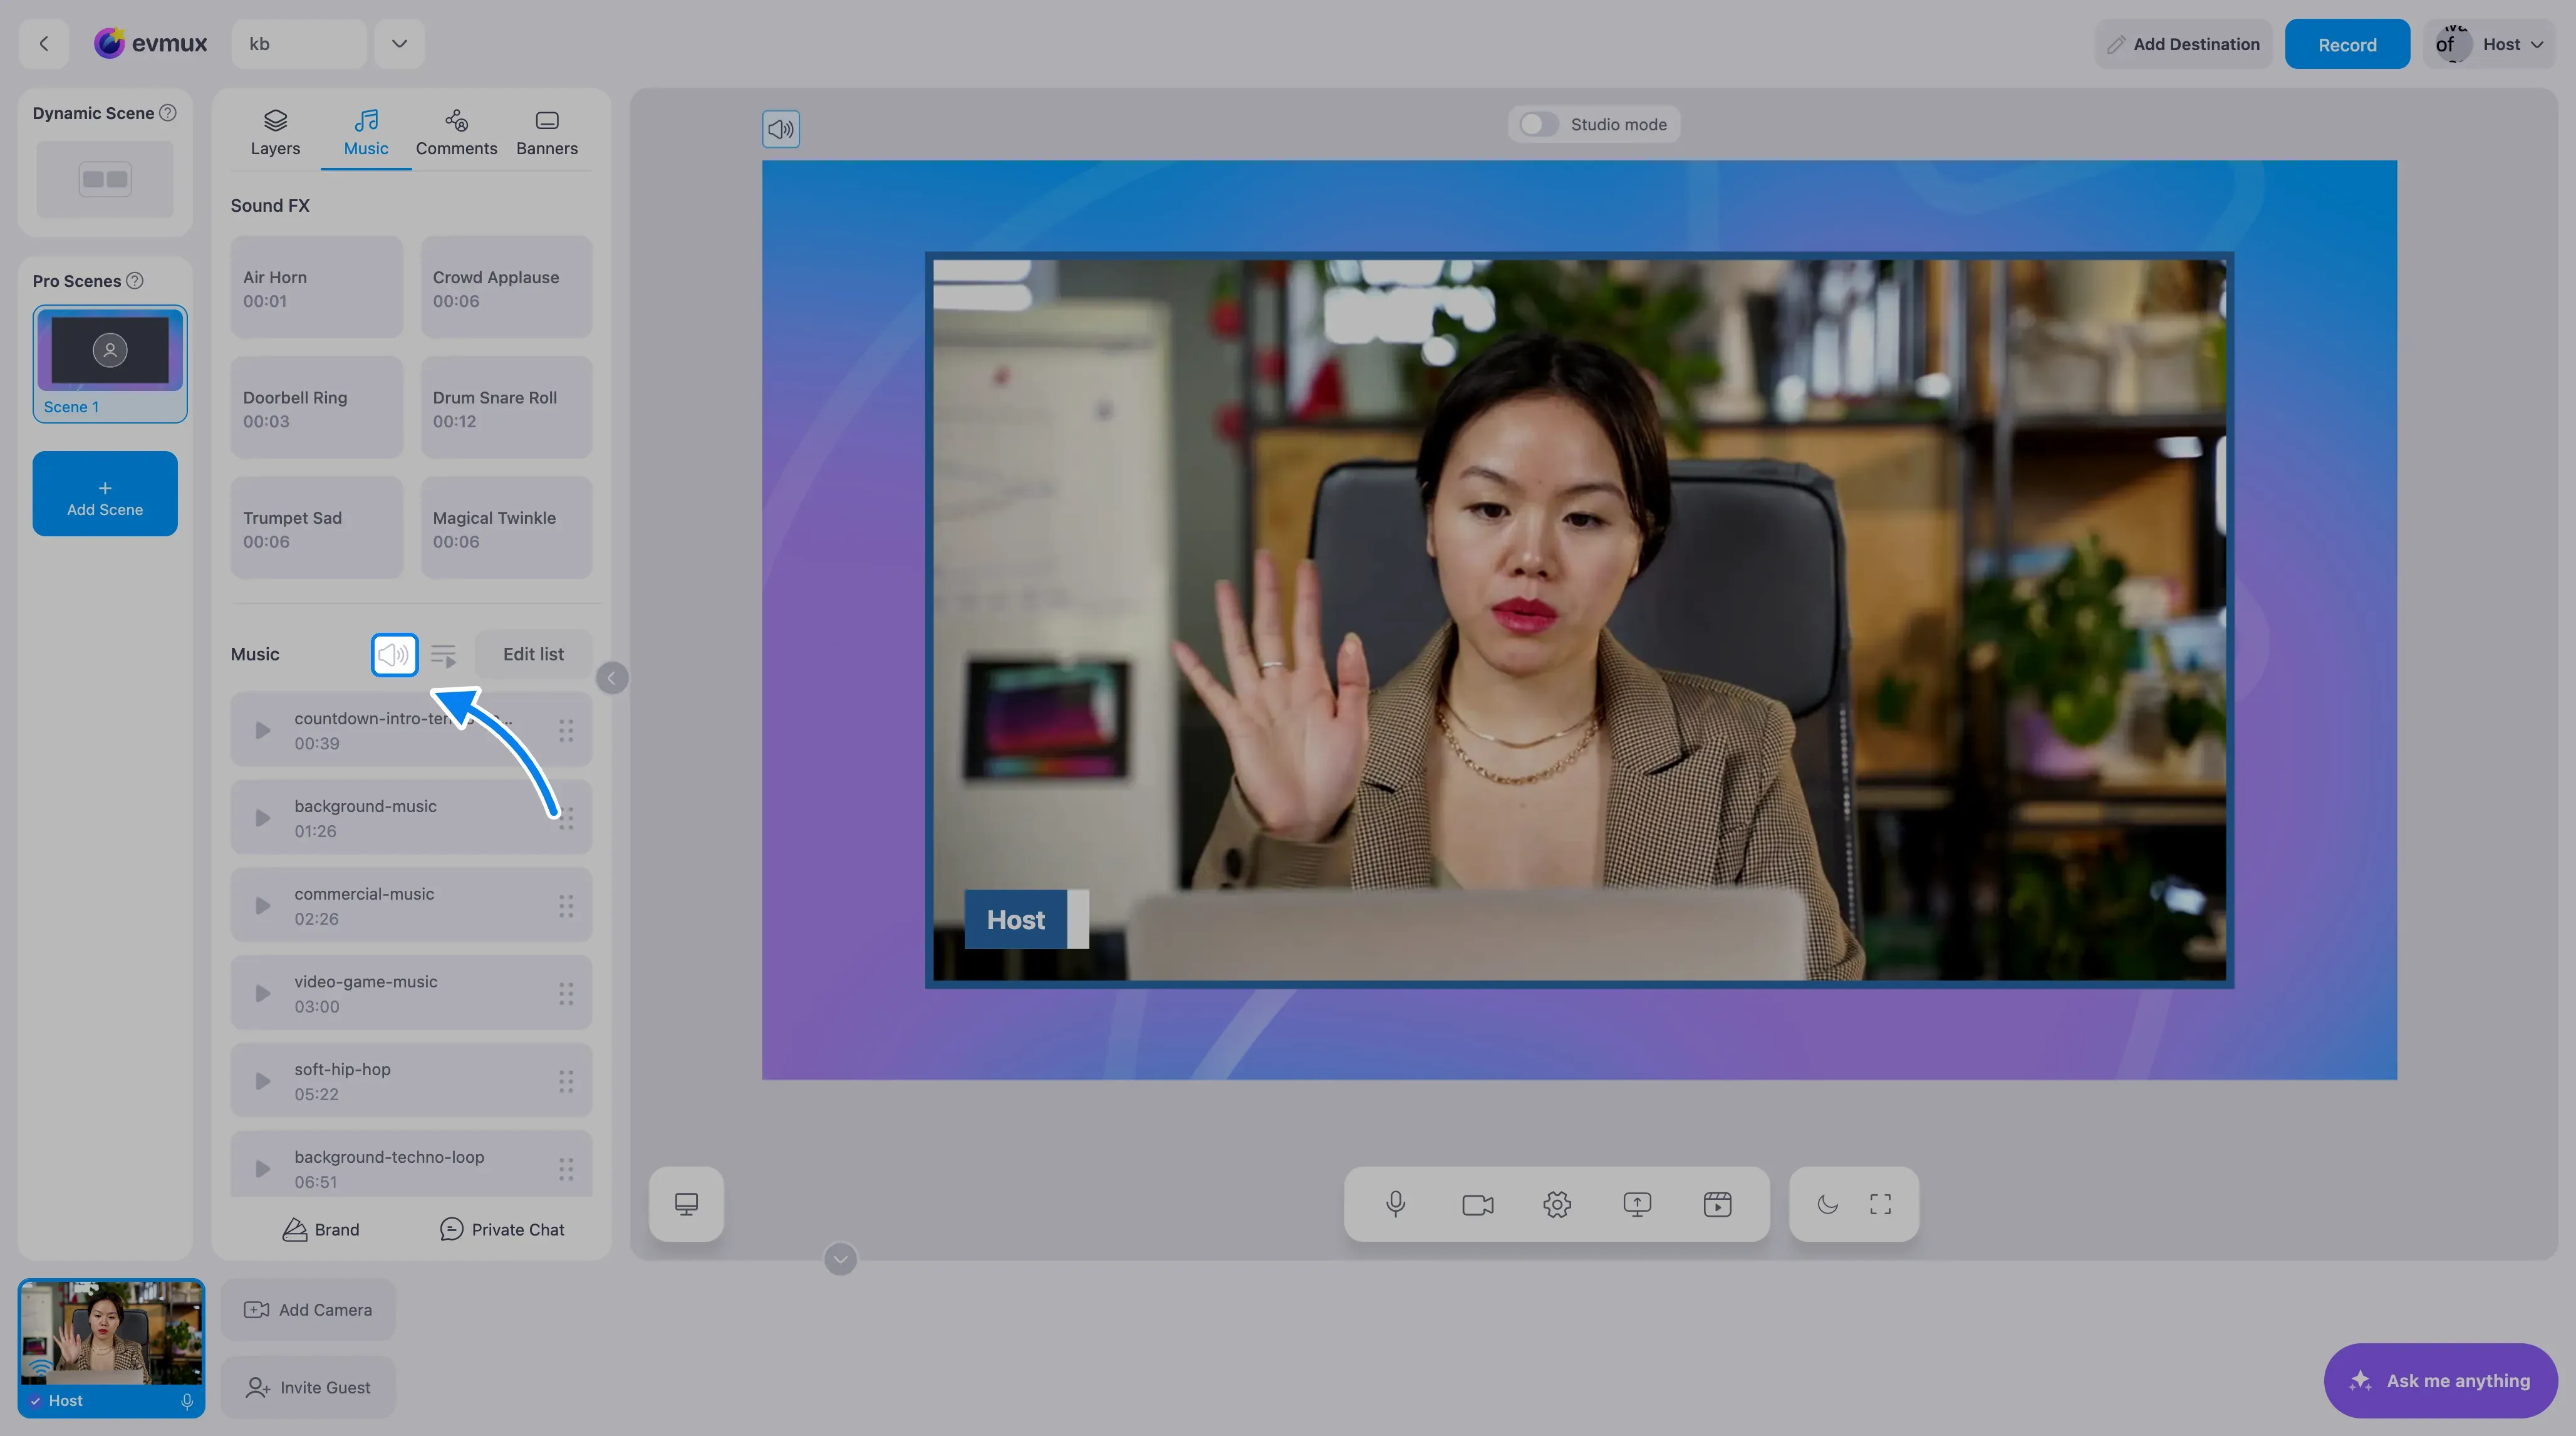The height and width of the screenshot is (1436, 2576).
Task: Open dropdown next to kb name
Action: (399, 44)
